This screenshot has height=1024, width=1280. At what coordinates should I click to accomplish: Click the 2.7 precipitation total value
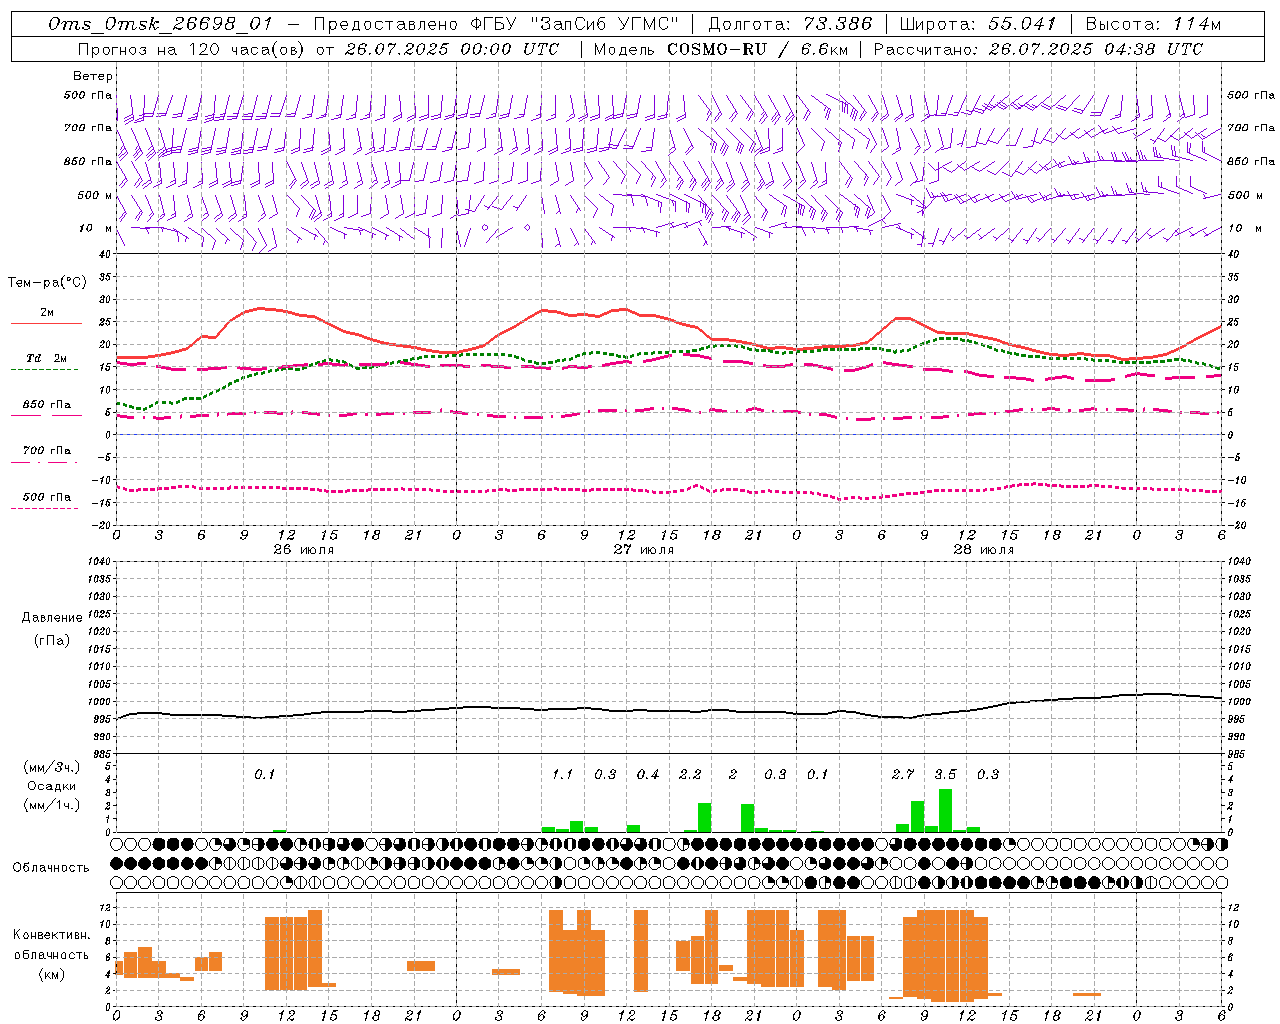903,774
